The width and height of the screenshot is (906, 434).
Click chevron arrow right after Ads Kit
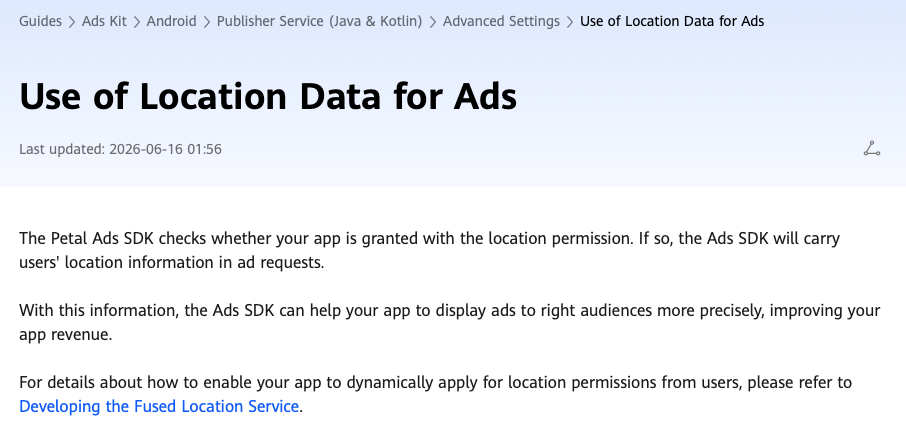[x=137, y=22]
